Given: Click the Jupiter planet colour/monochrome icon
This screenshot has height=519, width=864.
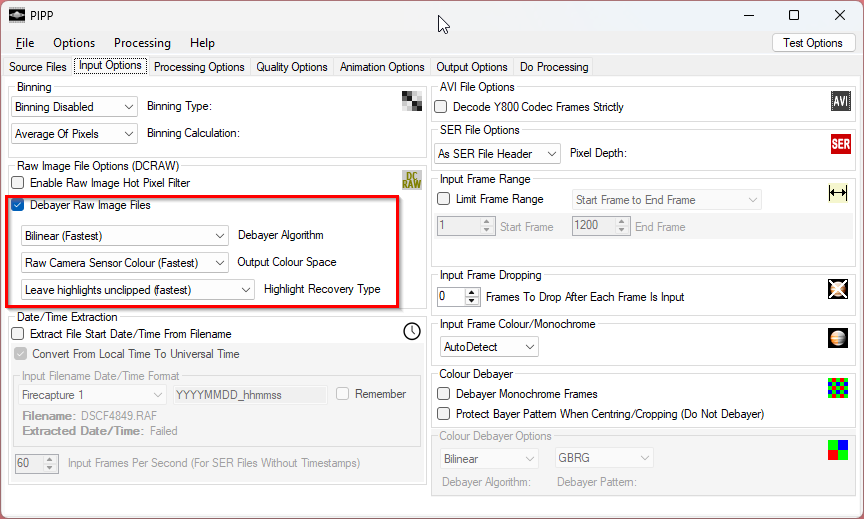Looking at the screenshot, I should pyautogui.click(x=838, y=338).
